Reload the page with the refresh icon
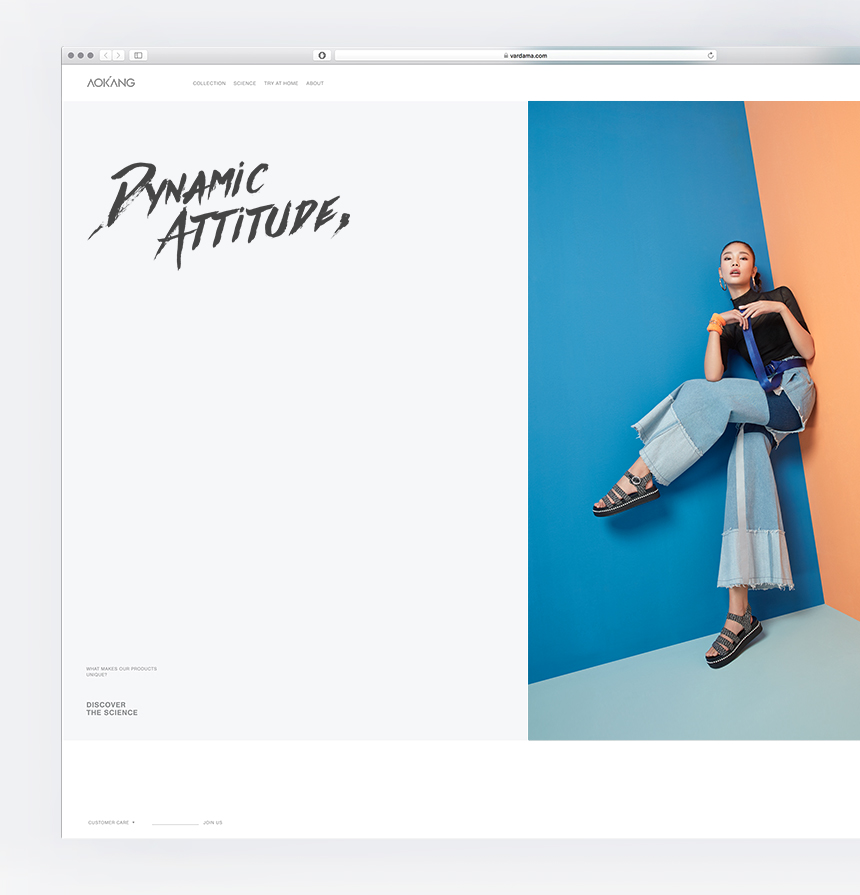Viewport: 860px width, 895px height. pos(710,55)
